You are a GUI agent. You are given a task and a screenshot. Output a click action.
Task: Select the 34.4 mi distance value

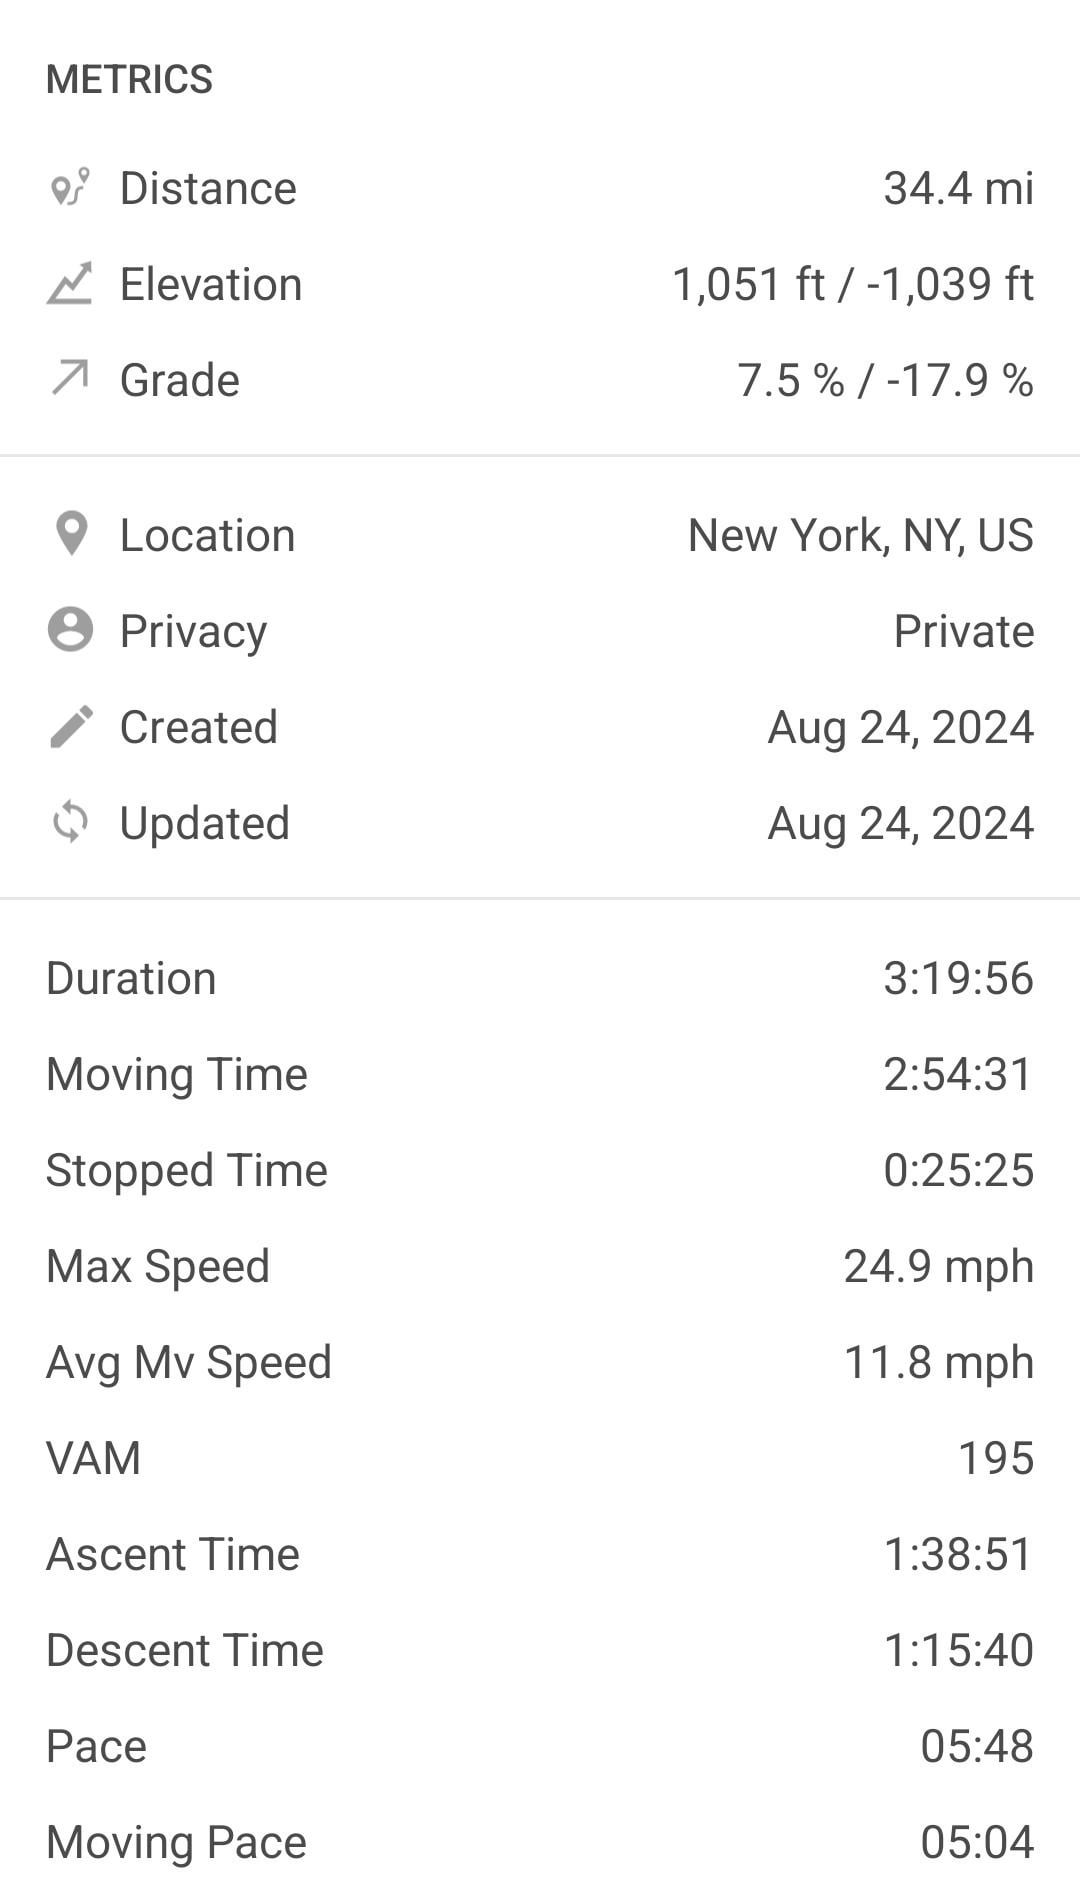click(957, 188)
